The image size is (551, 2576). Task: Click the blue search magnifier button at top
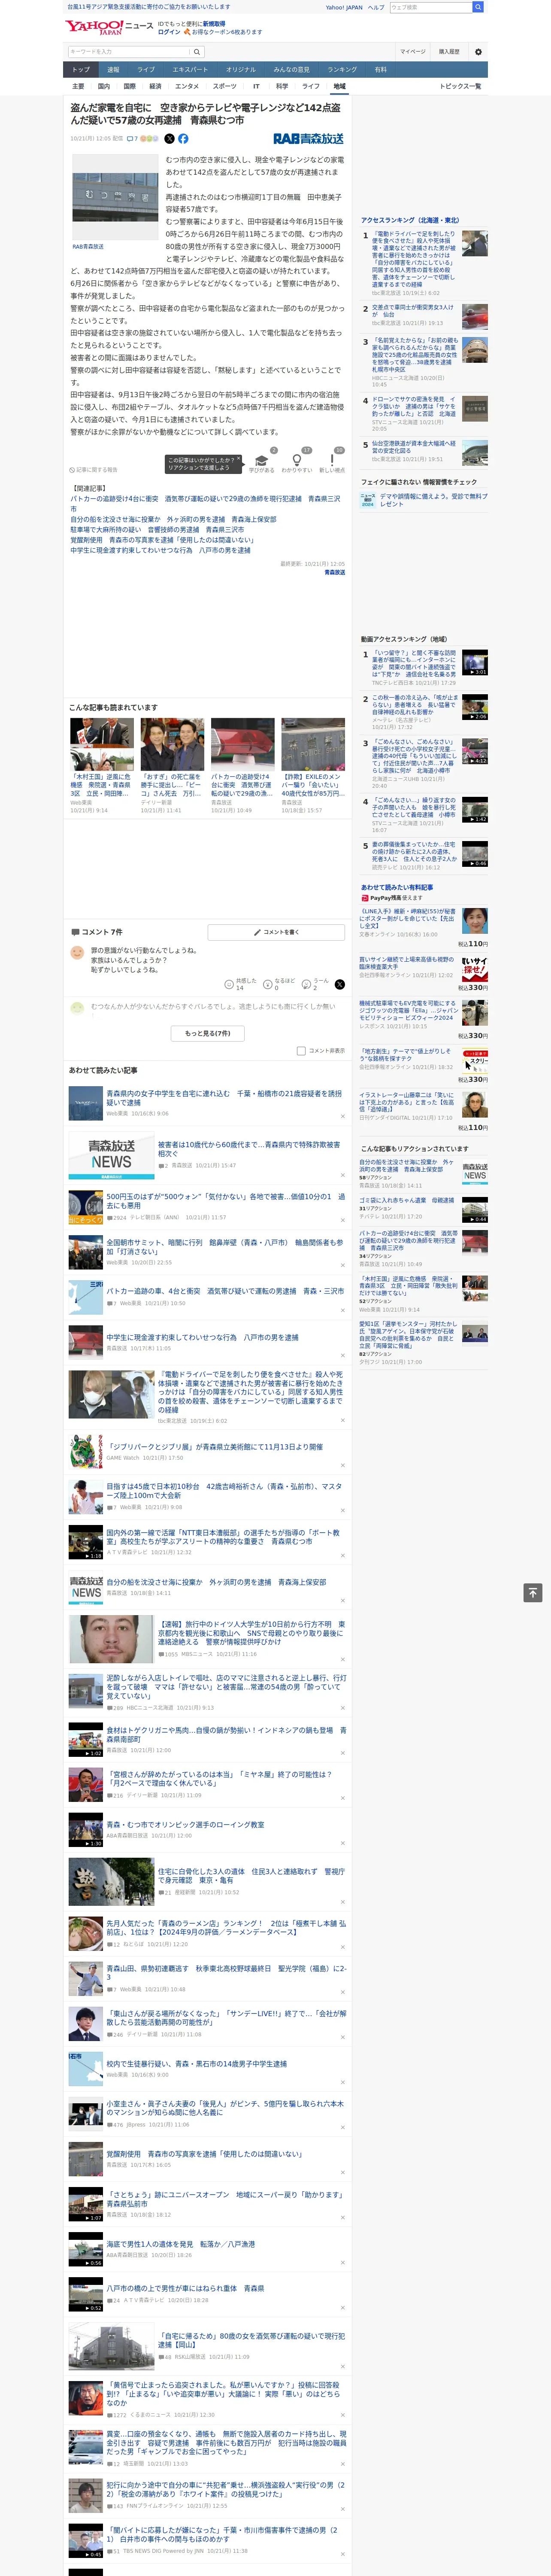[478, 7]
